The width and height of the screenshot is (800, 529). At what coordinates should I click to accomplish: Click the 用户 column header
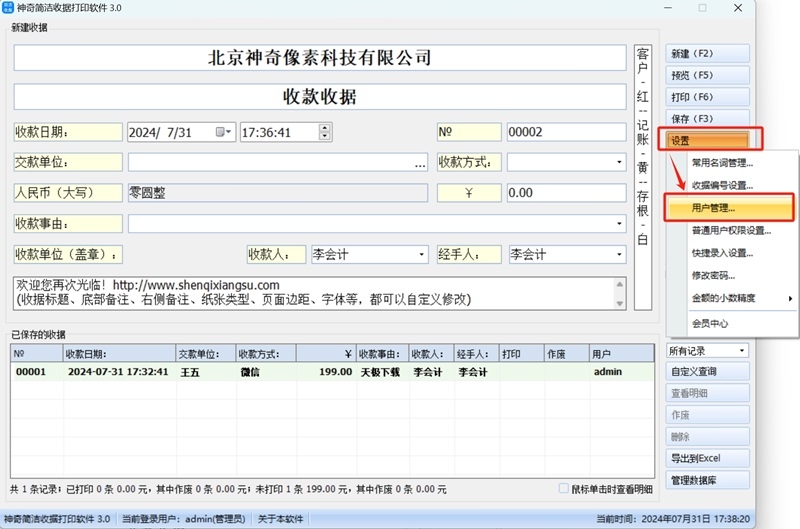point(621,354)
